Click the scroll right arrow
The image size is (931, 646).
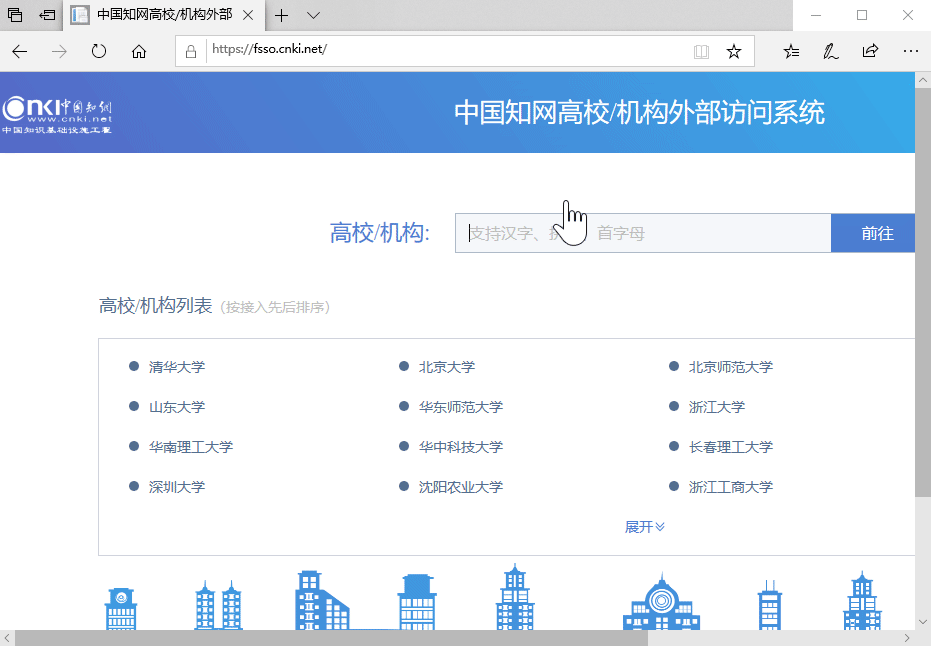coord(907,638)
